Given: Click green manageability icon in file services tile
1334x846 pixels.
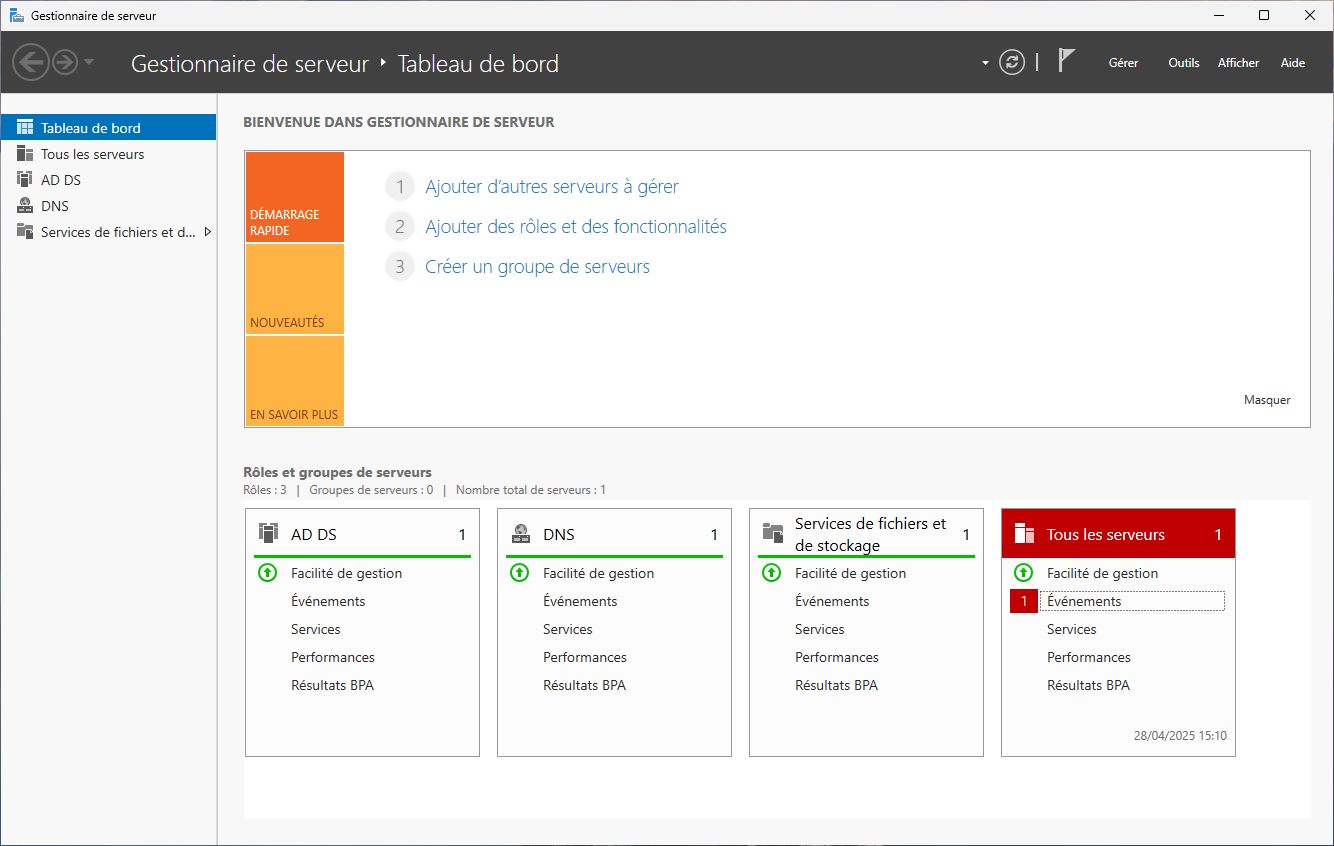Looking at the screenshot, I should click(771, 573).
